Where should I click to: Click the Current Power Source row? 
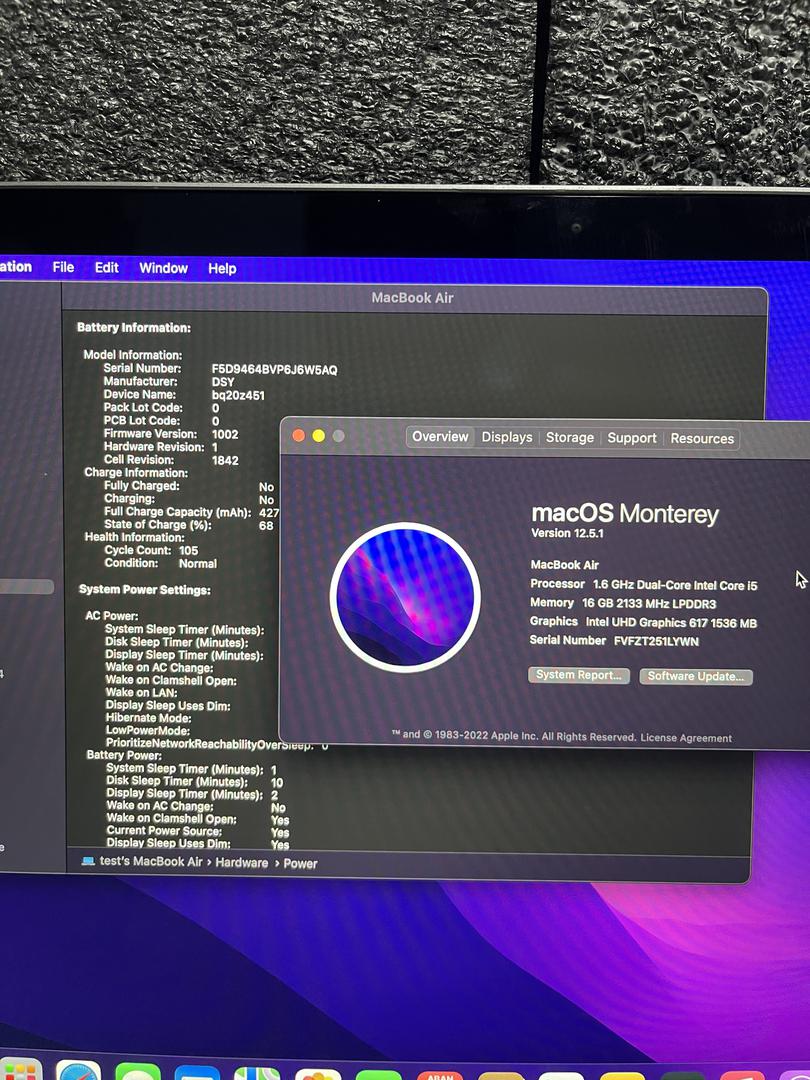(197, 831)
